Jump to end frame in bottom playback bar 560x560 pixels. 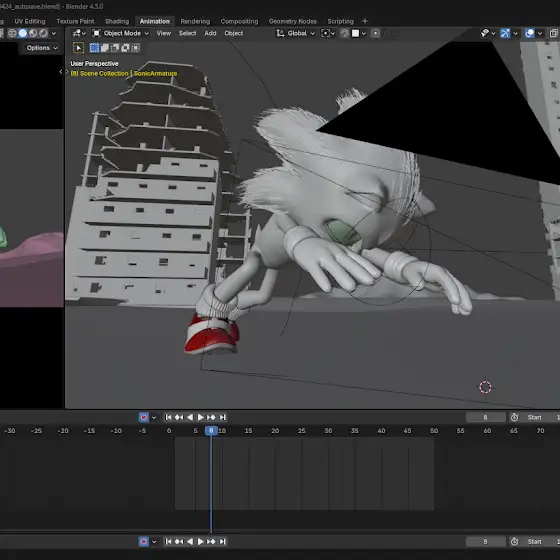[x=222, y=541]
